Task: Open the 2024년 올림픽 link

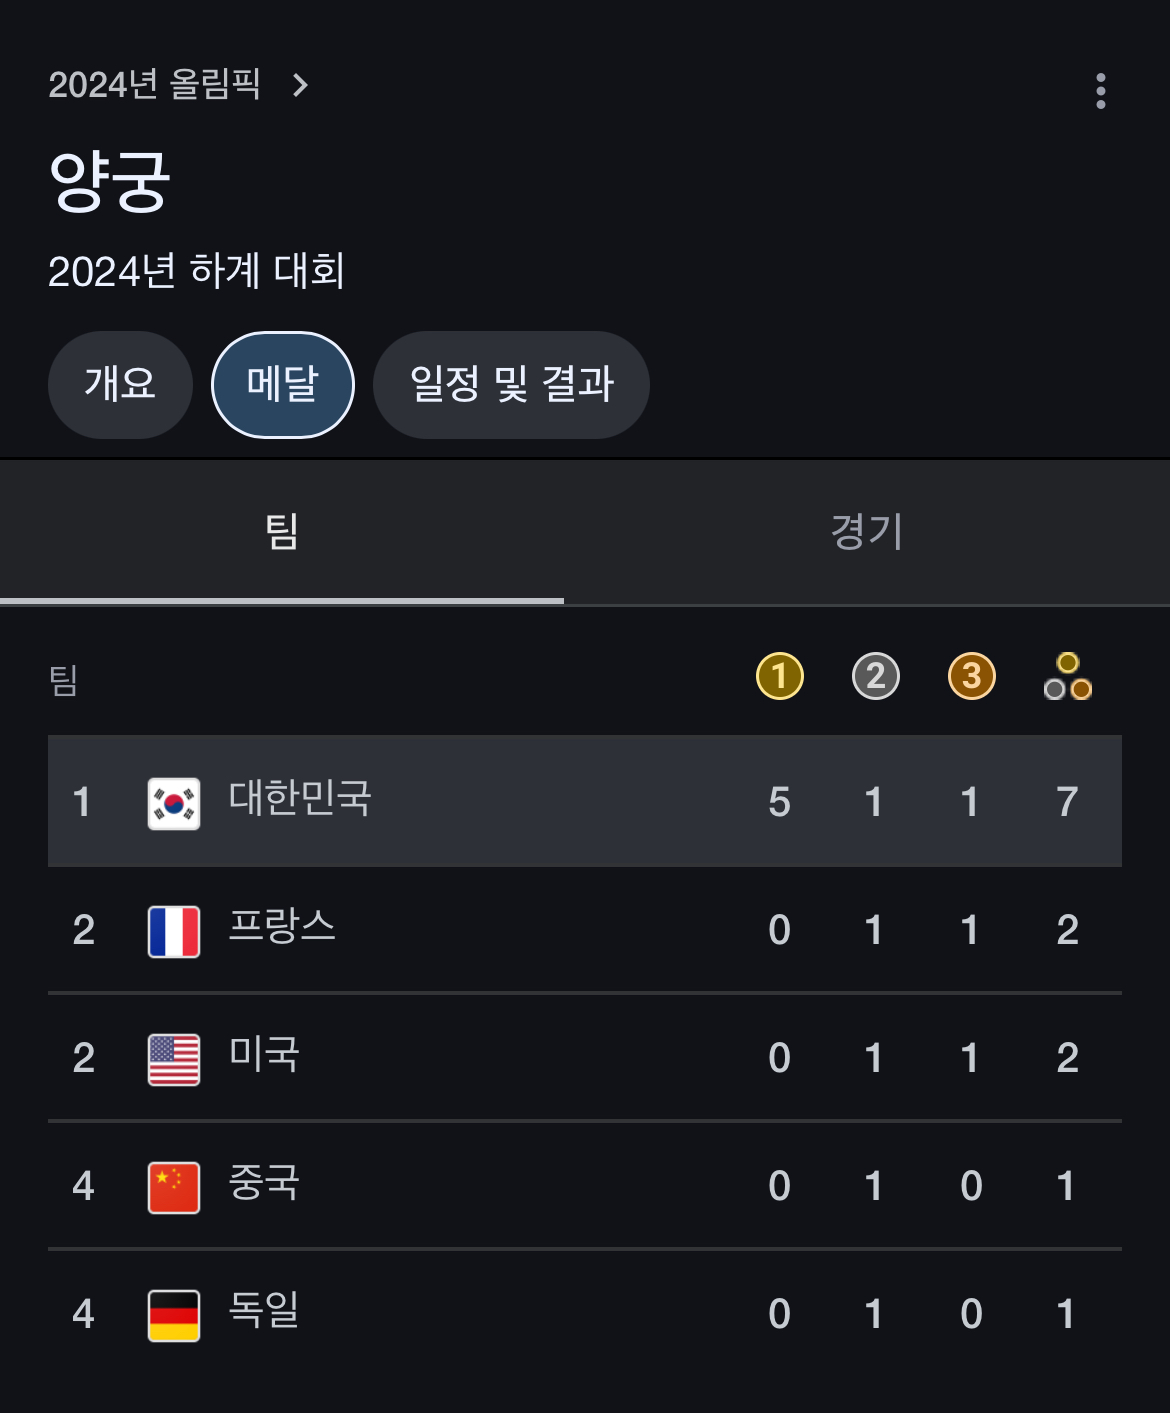Action: [154, 85]
